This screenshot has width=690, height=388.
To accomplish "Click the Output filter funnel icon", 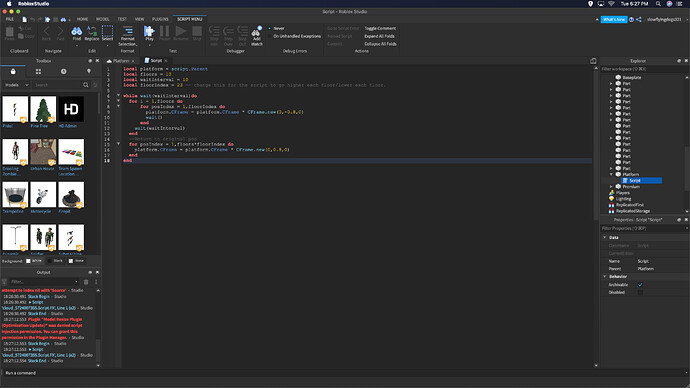I will click(x=4, y=282).
